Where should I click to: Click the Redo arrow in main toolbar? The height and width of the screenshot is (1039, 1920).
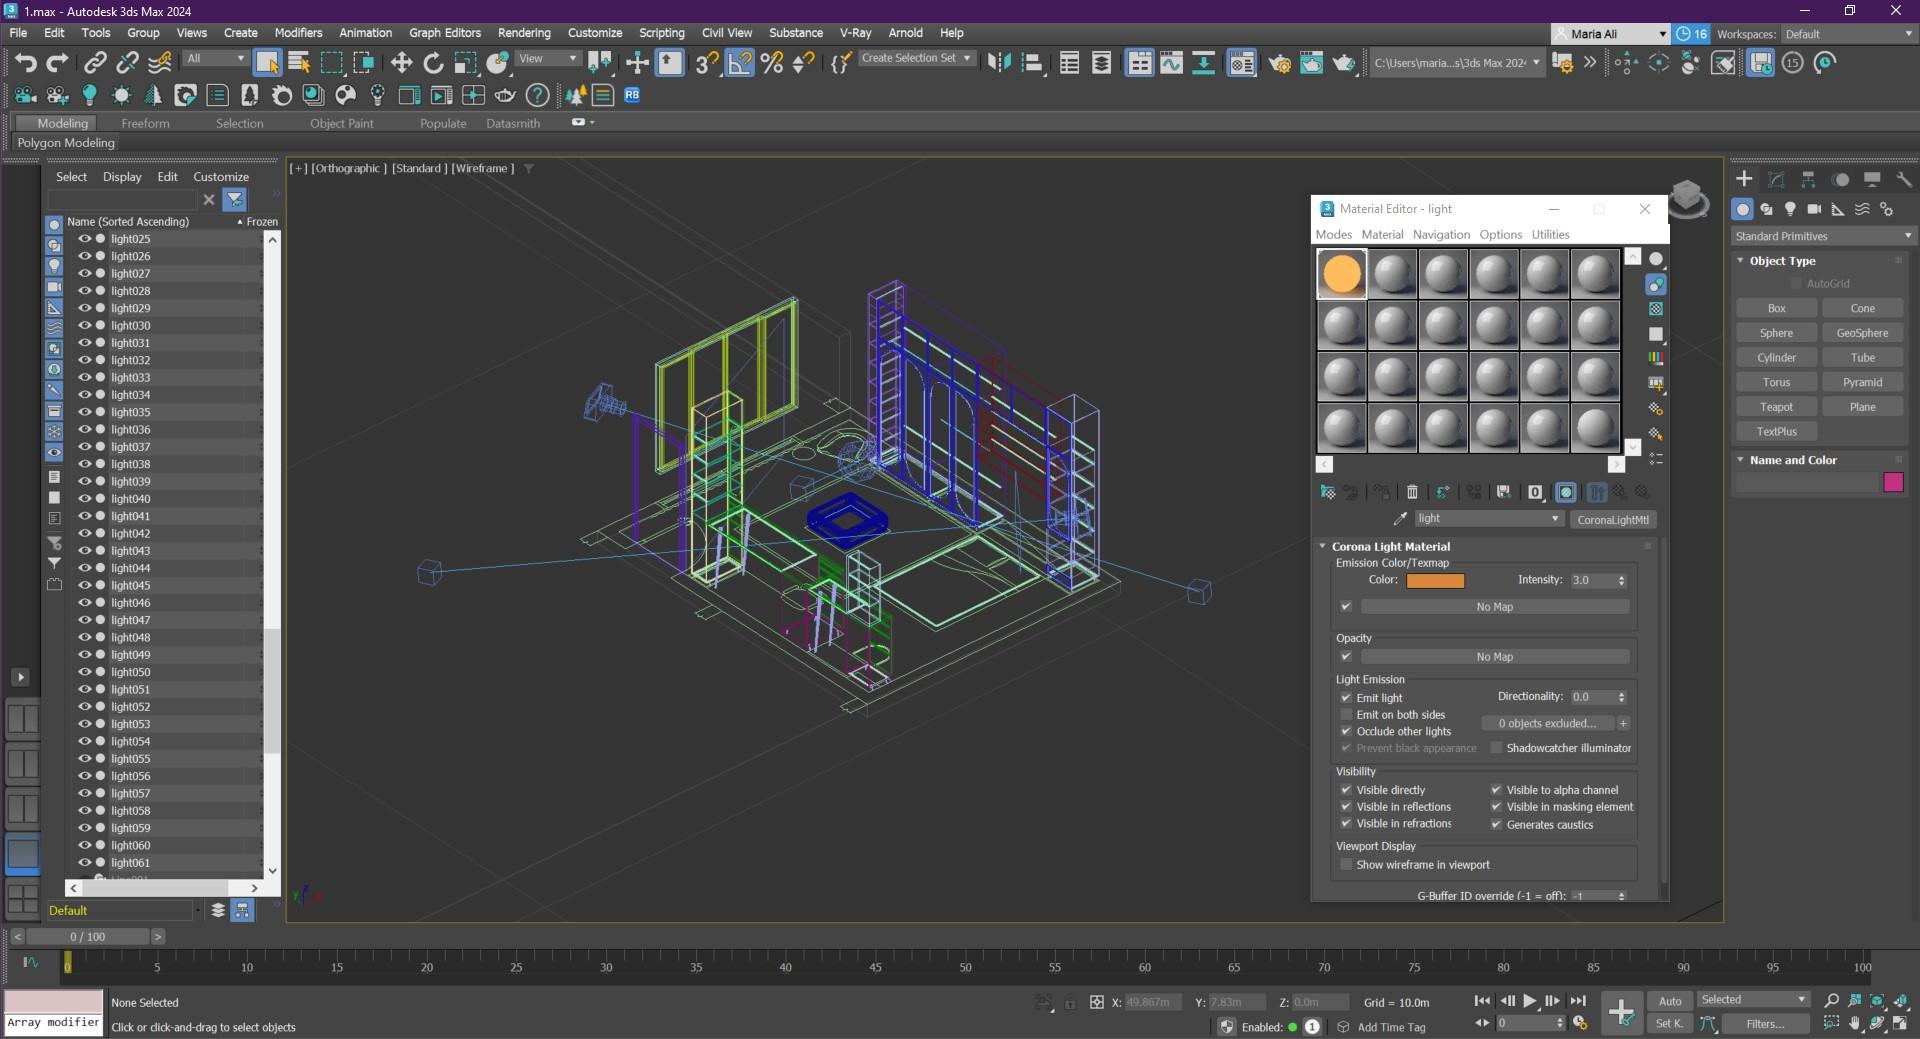pos(57,63)
